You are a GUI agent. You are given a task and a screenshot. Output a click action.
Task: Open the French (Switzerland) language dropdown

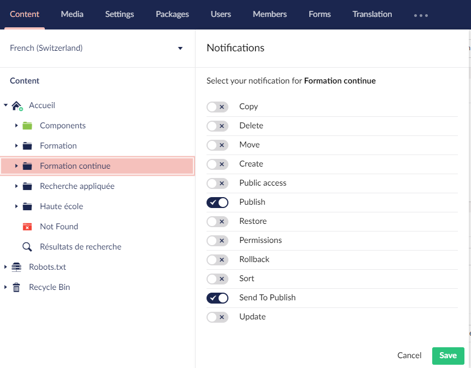click(x=96, y=48)
